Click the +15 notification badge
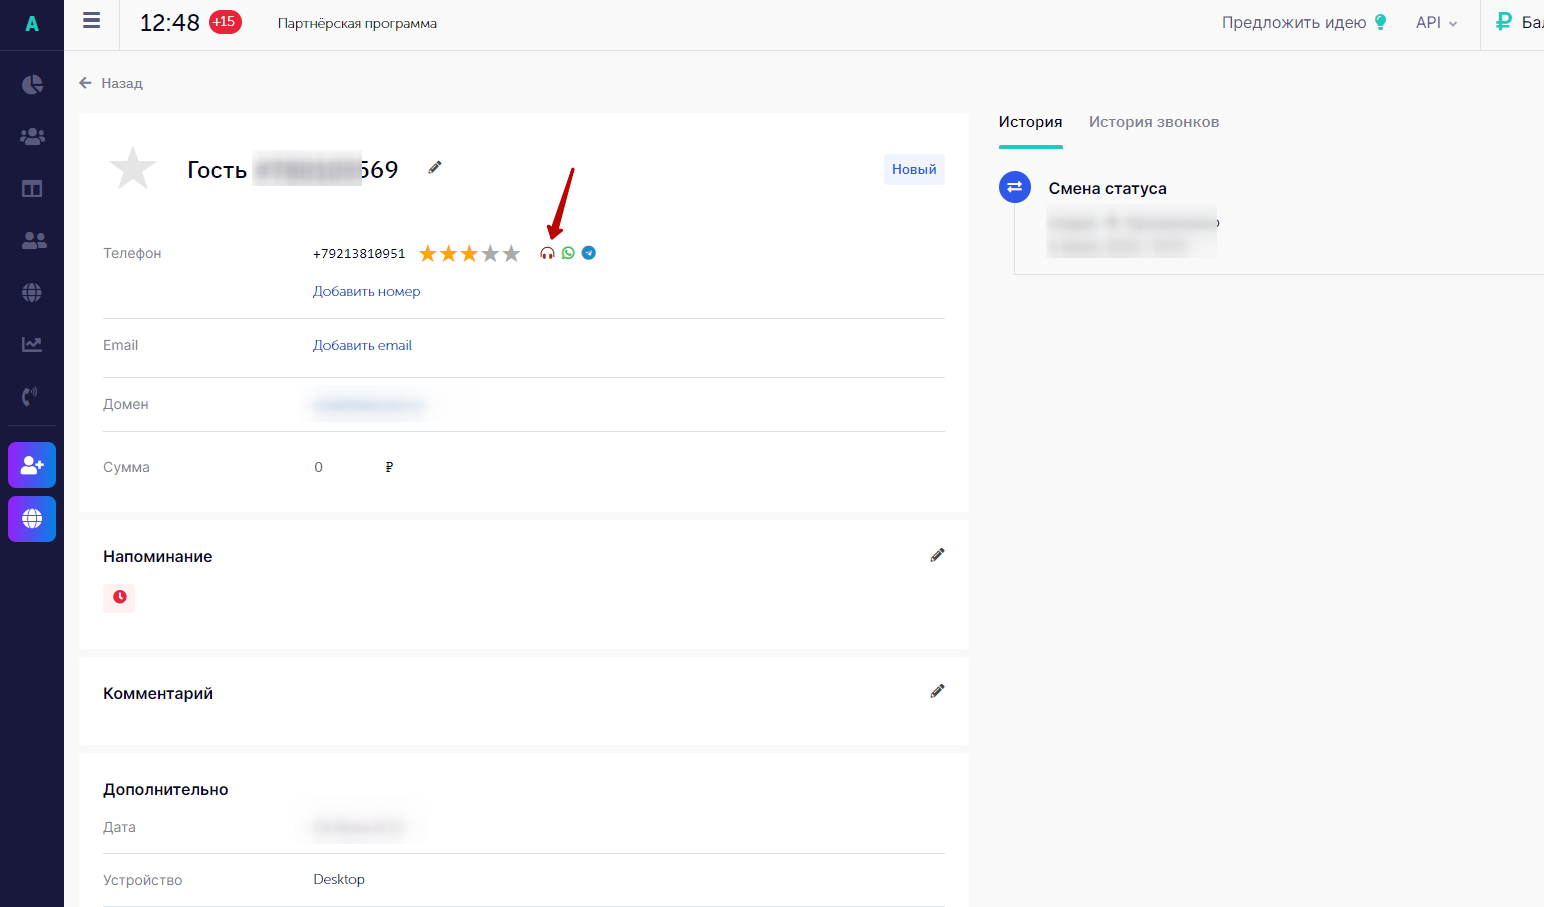This screenshot has width=1544, height=907. (x=225, y=22)
